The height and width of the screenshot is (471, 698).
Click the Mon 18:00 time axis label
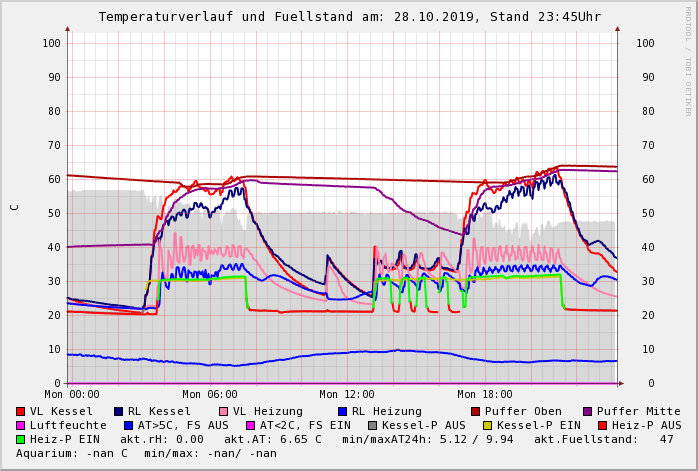tap(485, 395)
